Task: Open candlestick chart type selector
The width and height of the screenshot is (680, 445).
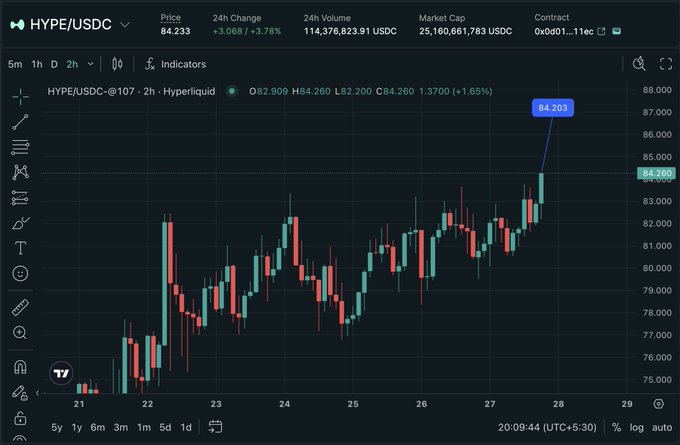Action: 117,64
